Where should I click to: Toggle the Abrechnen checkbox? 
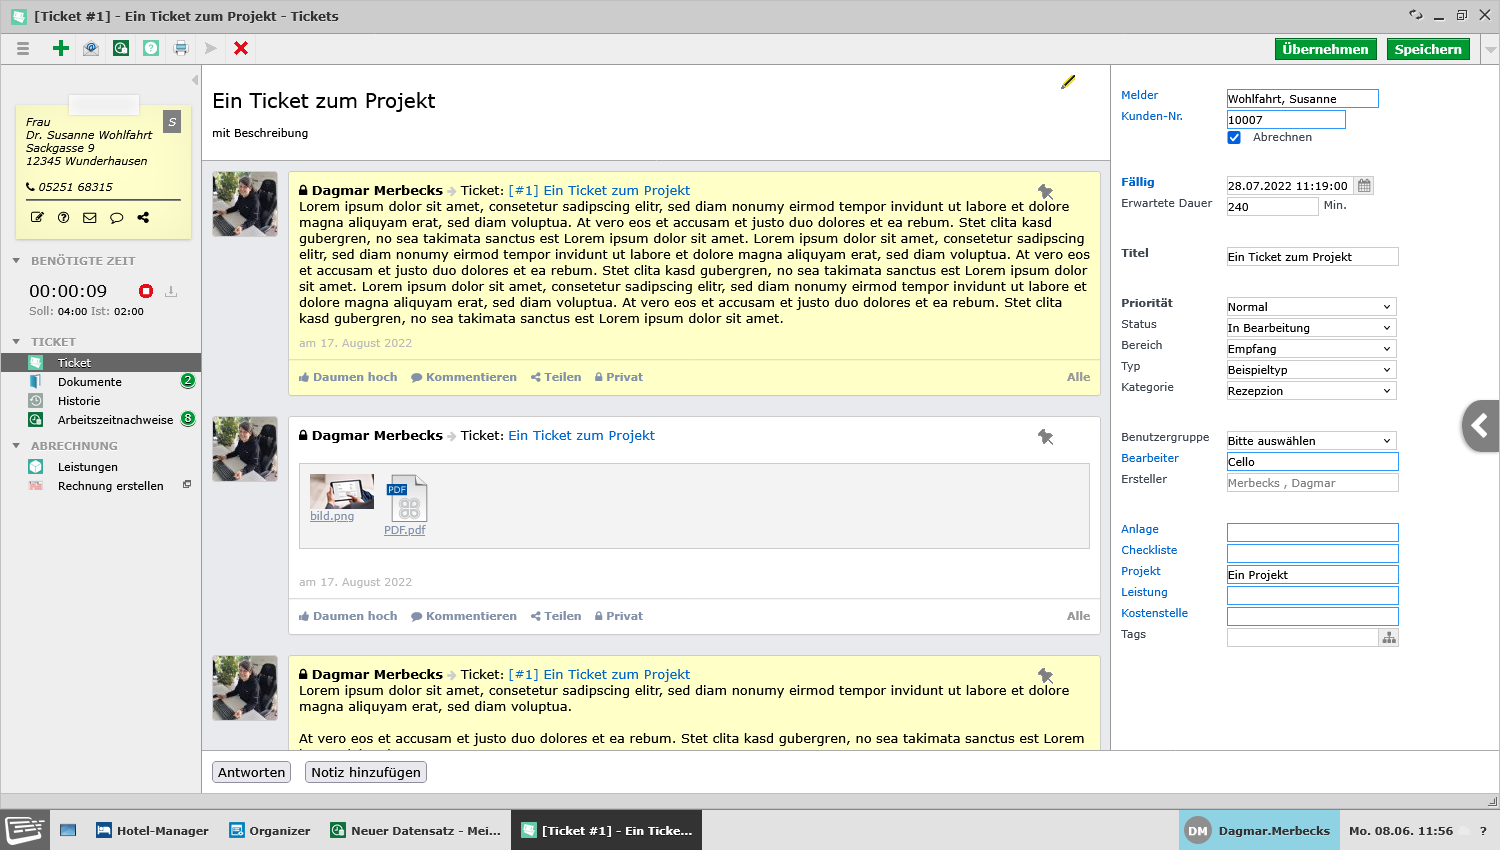coord(1234,138)
